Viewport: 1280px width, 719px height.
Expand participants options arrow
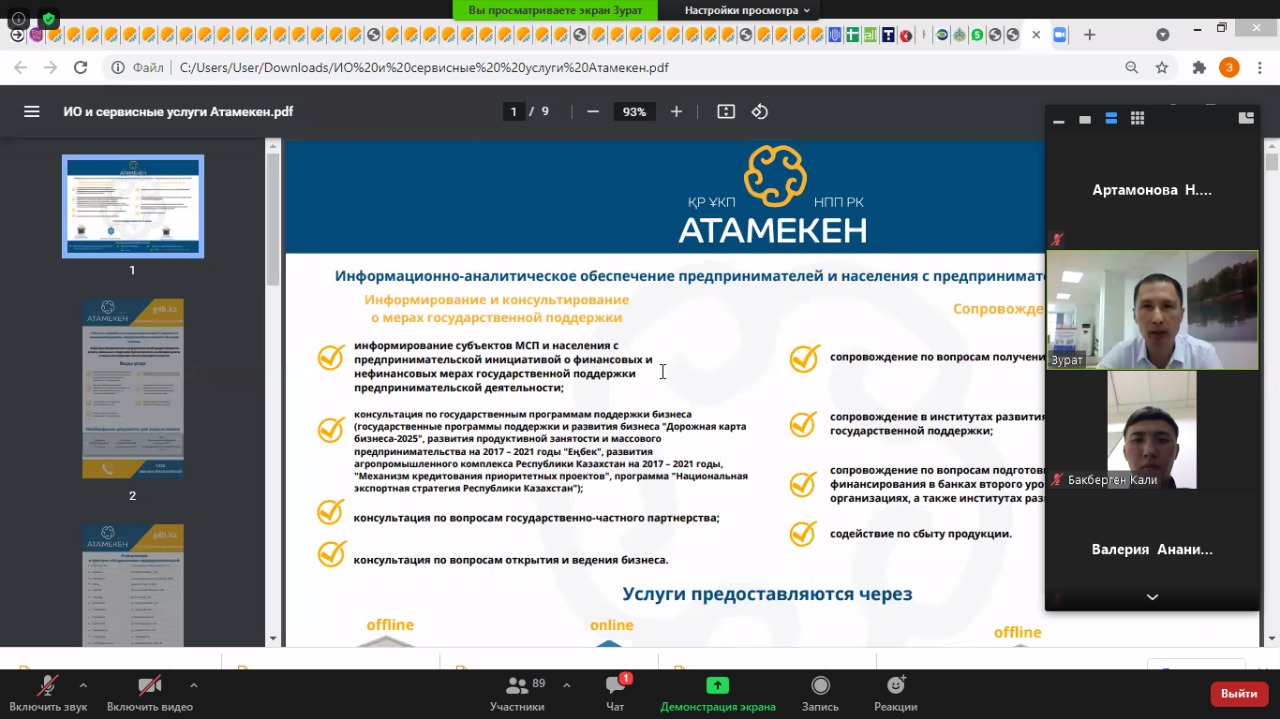(567, 685)
